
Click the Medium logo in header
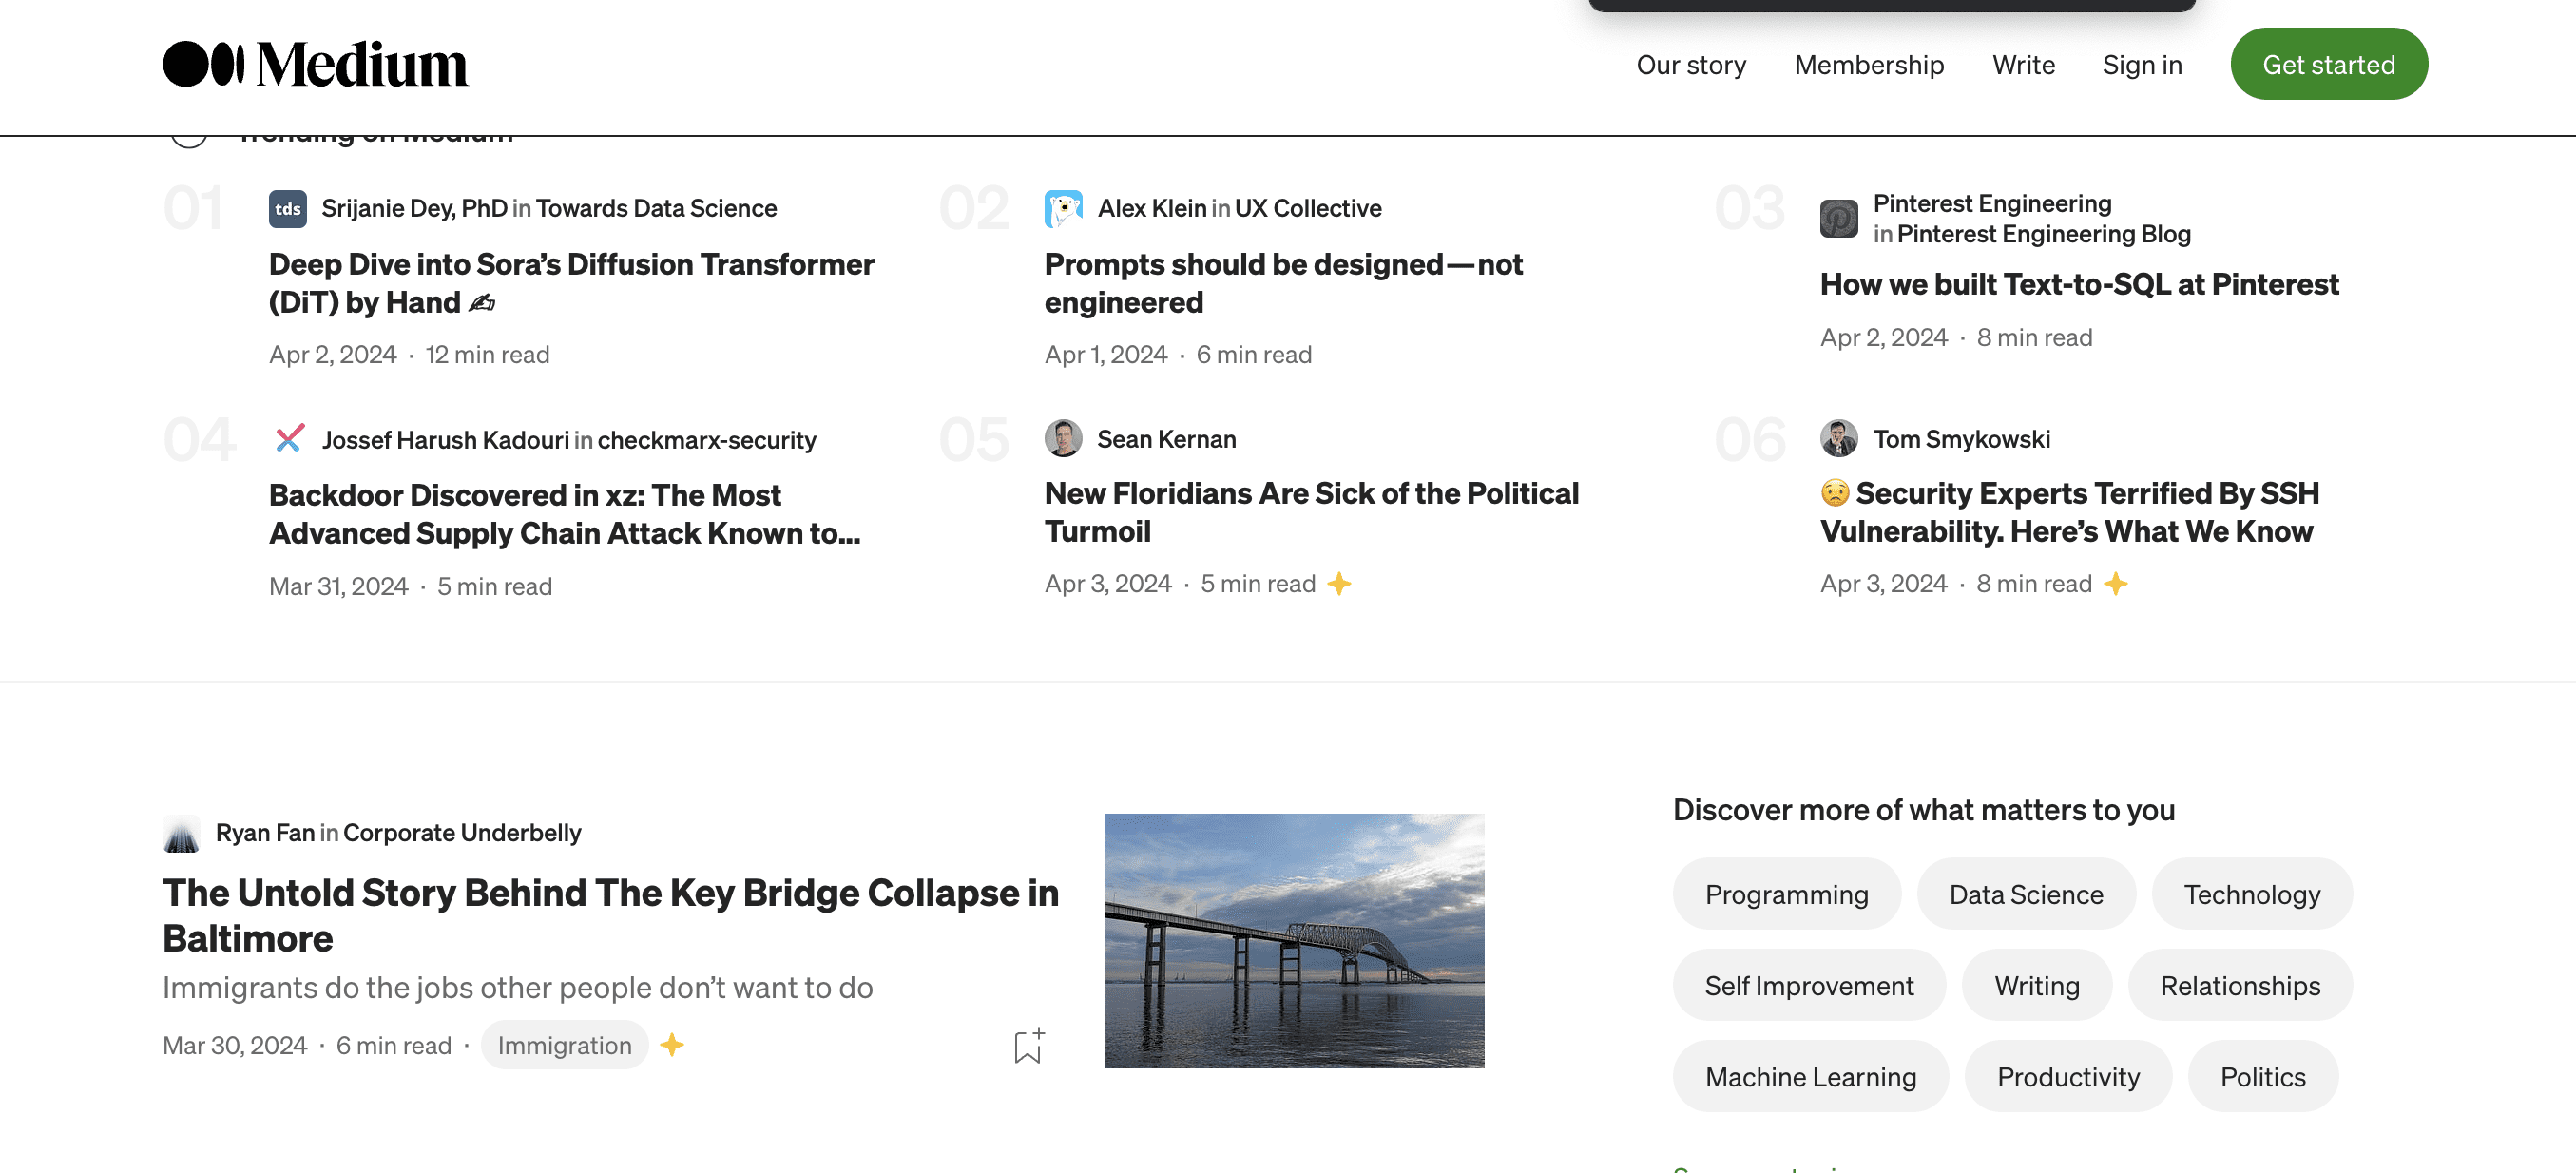tap(315, 65)
